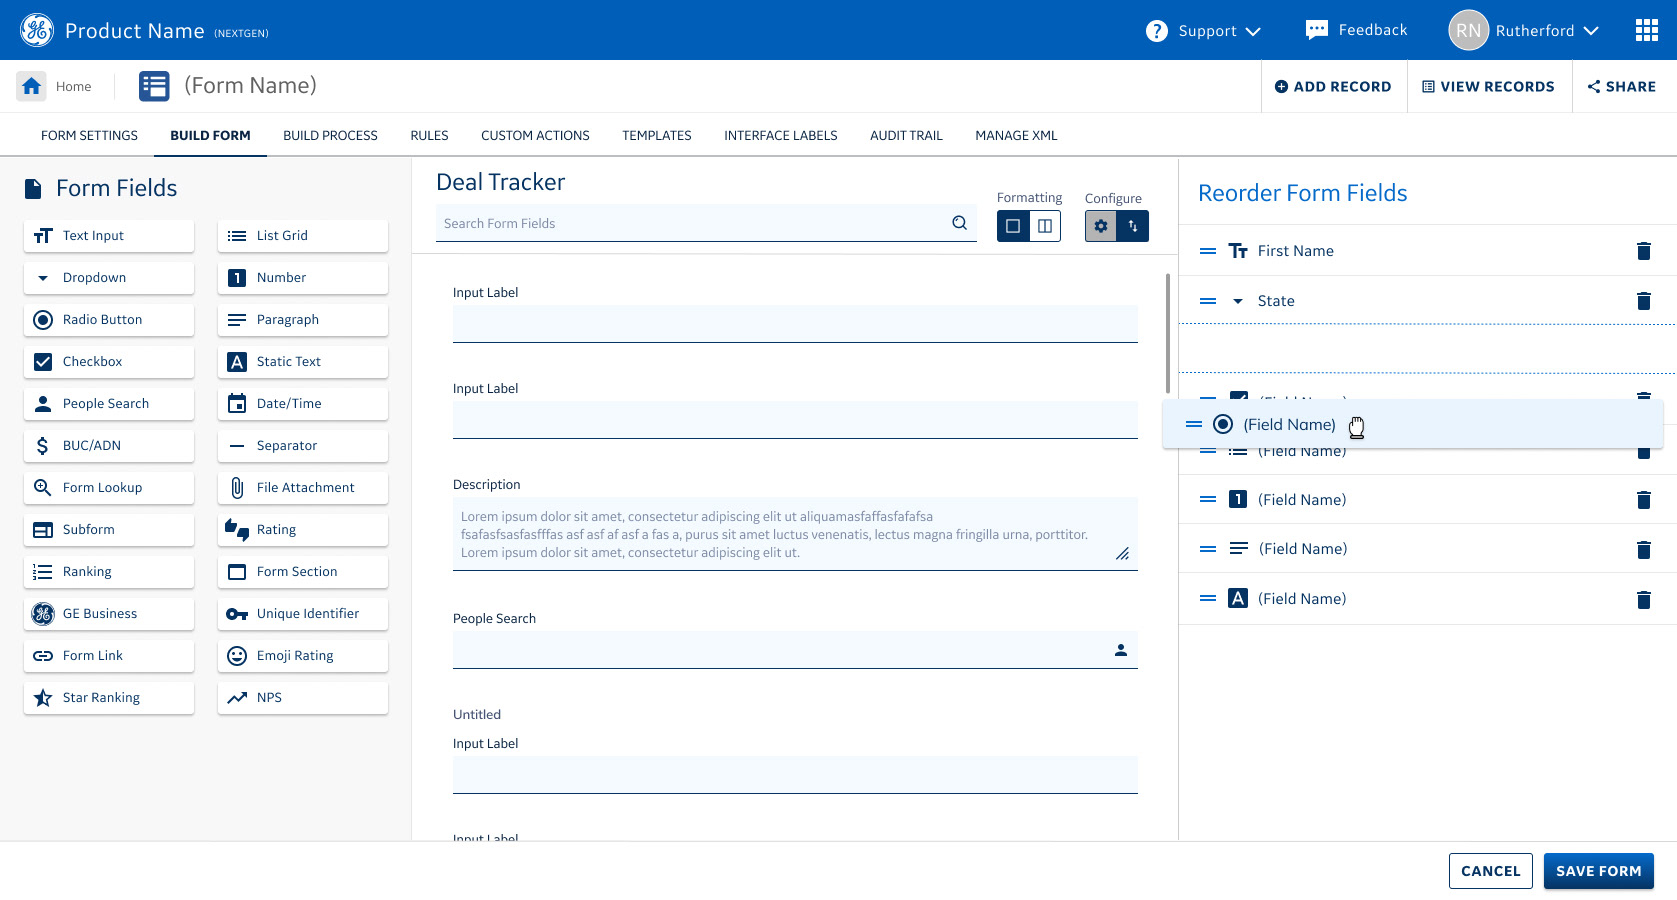The image size is (1677, 900).
Task: Delete the Number (Field Name) row
Action: click(x=1643, y=500)
